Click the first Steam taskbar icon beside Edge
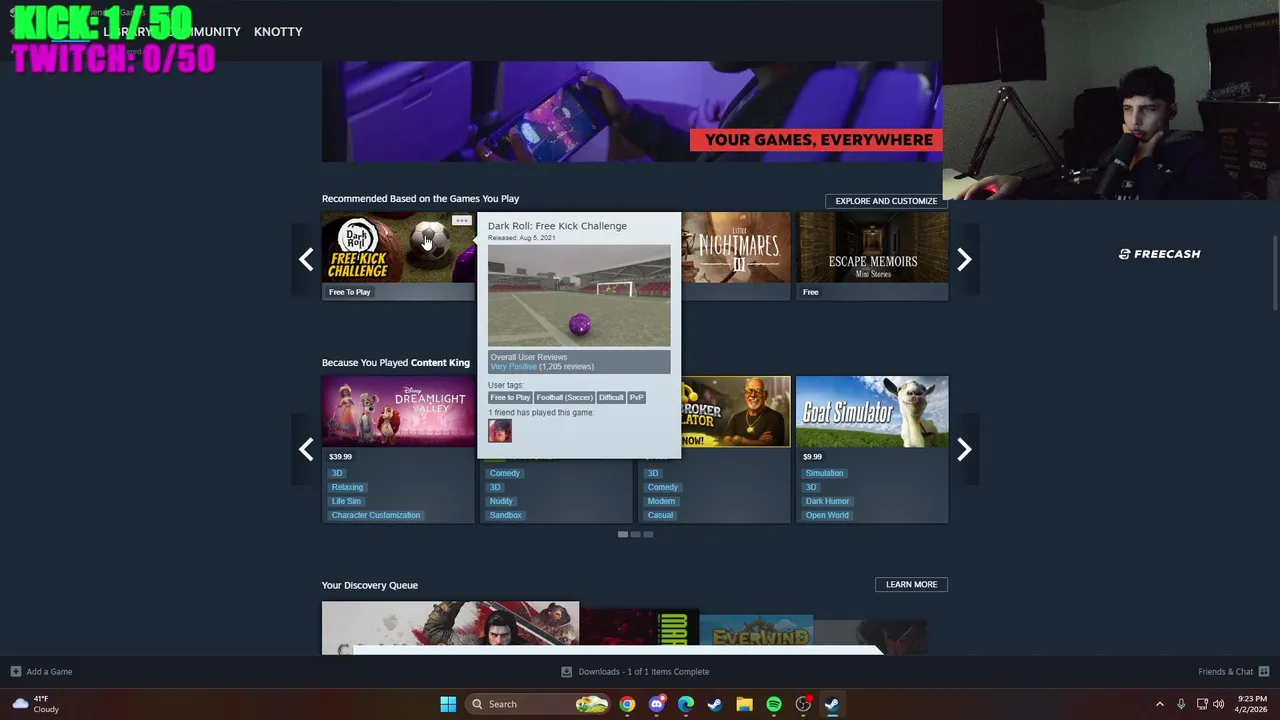This screenshot has height=720, width=1280. point(715,704)
